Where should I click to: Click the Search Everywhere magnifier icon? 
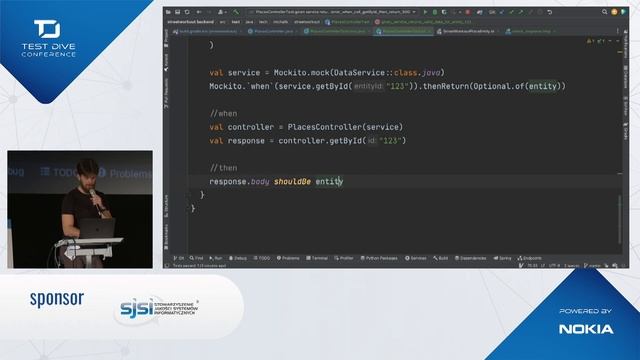pyautogui.click(x=604, y=12)
